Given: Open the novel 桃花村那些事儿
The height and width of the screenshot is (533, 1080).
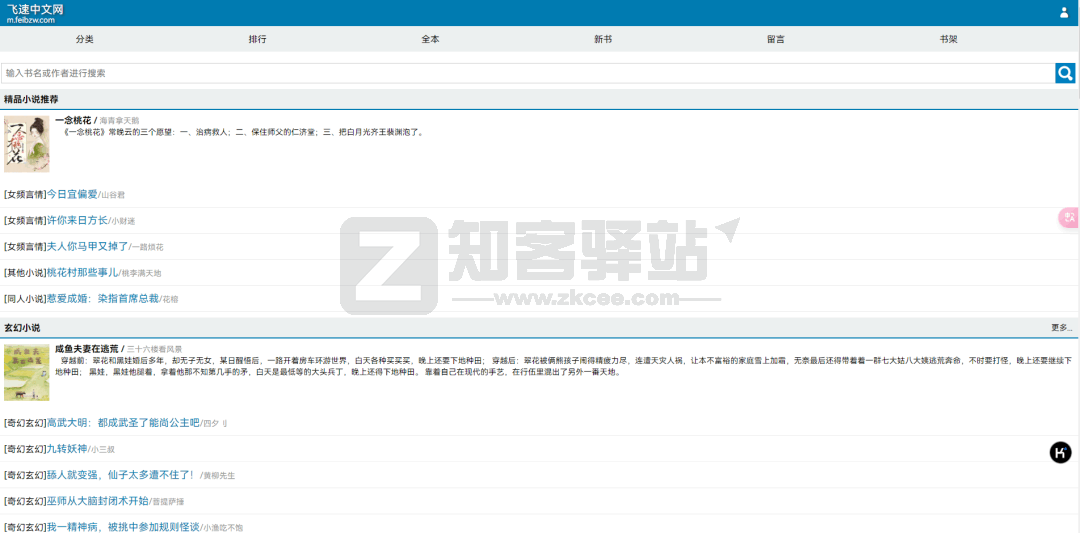Looking at the screenshot, I should (x=82, y=272).
